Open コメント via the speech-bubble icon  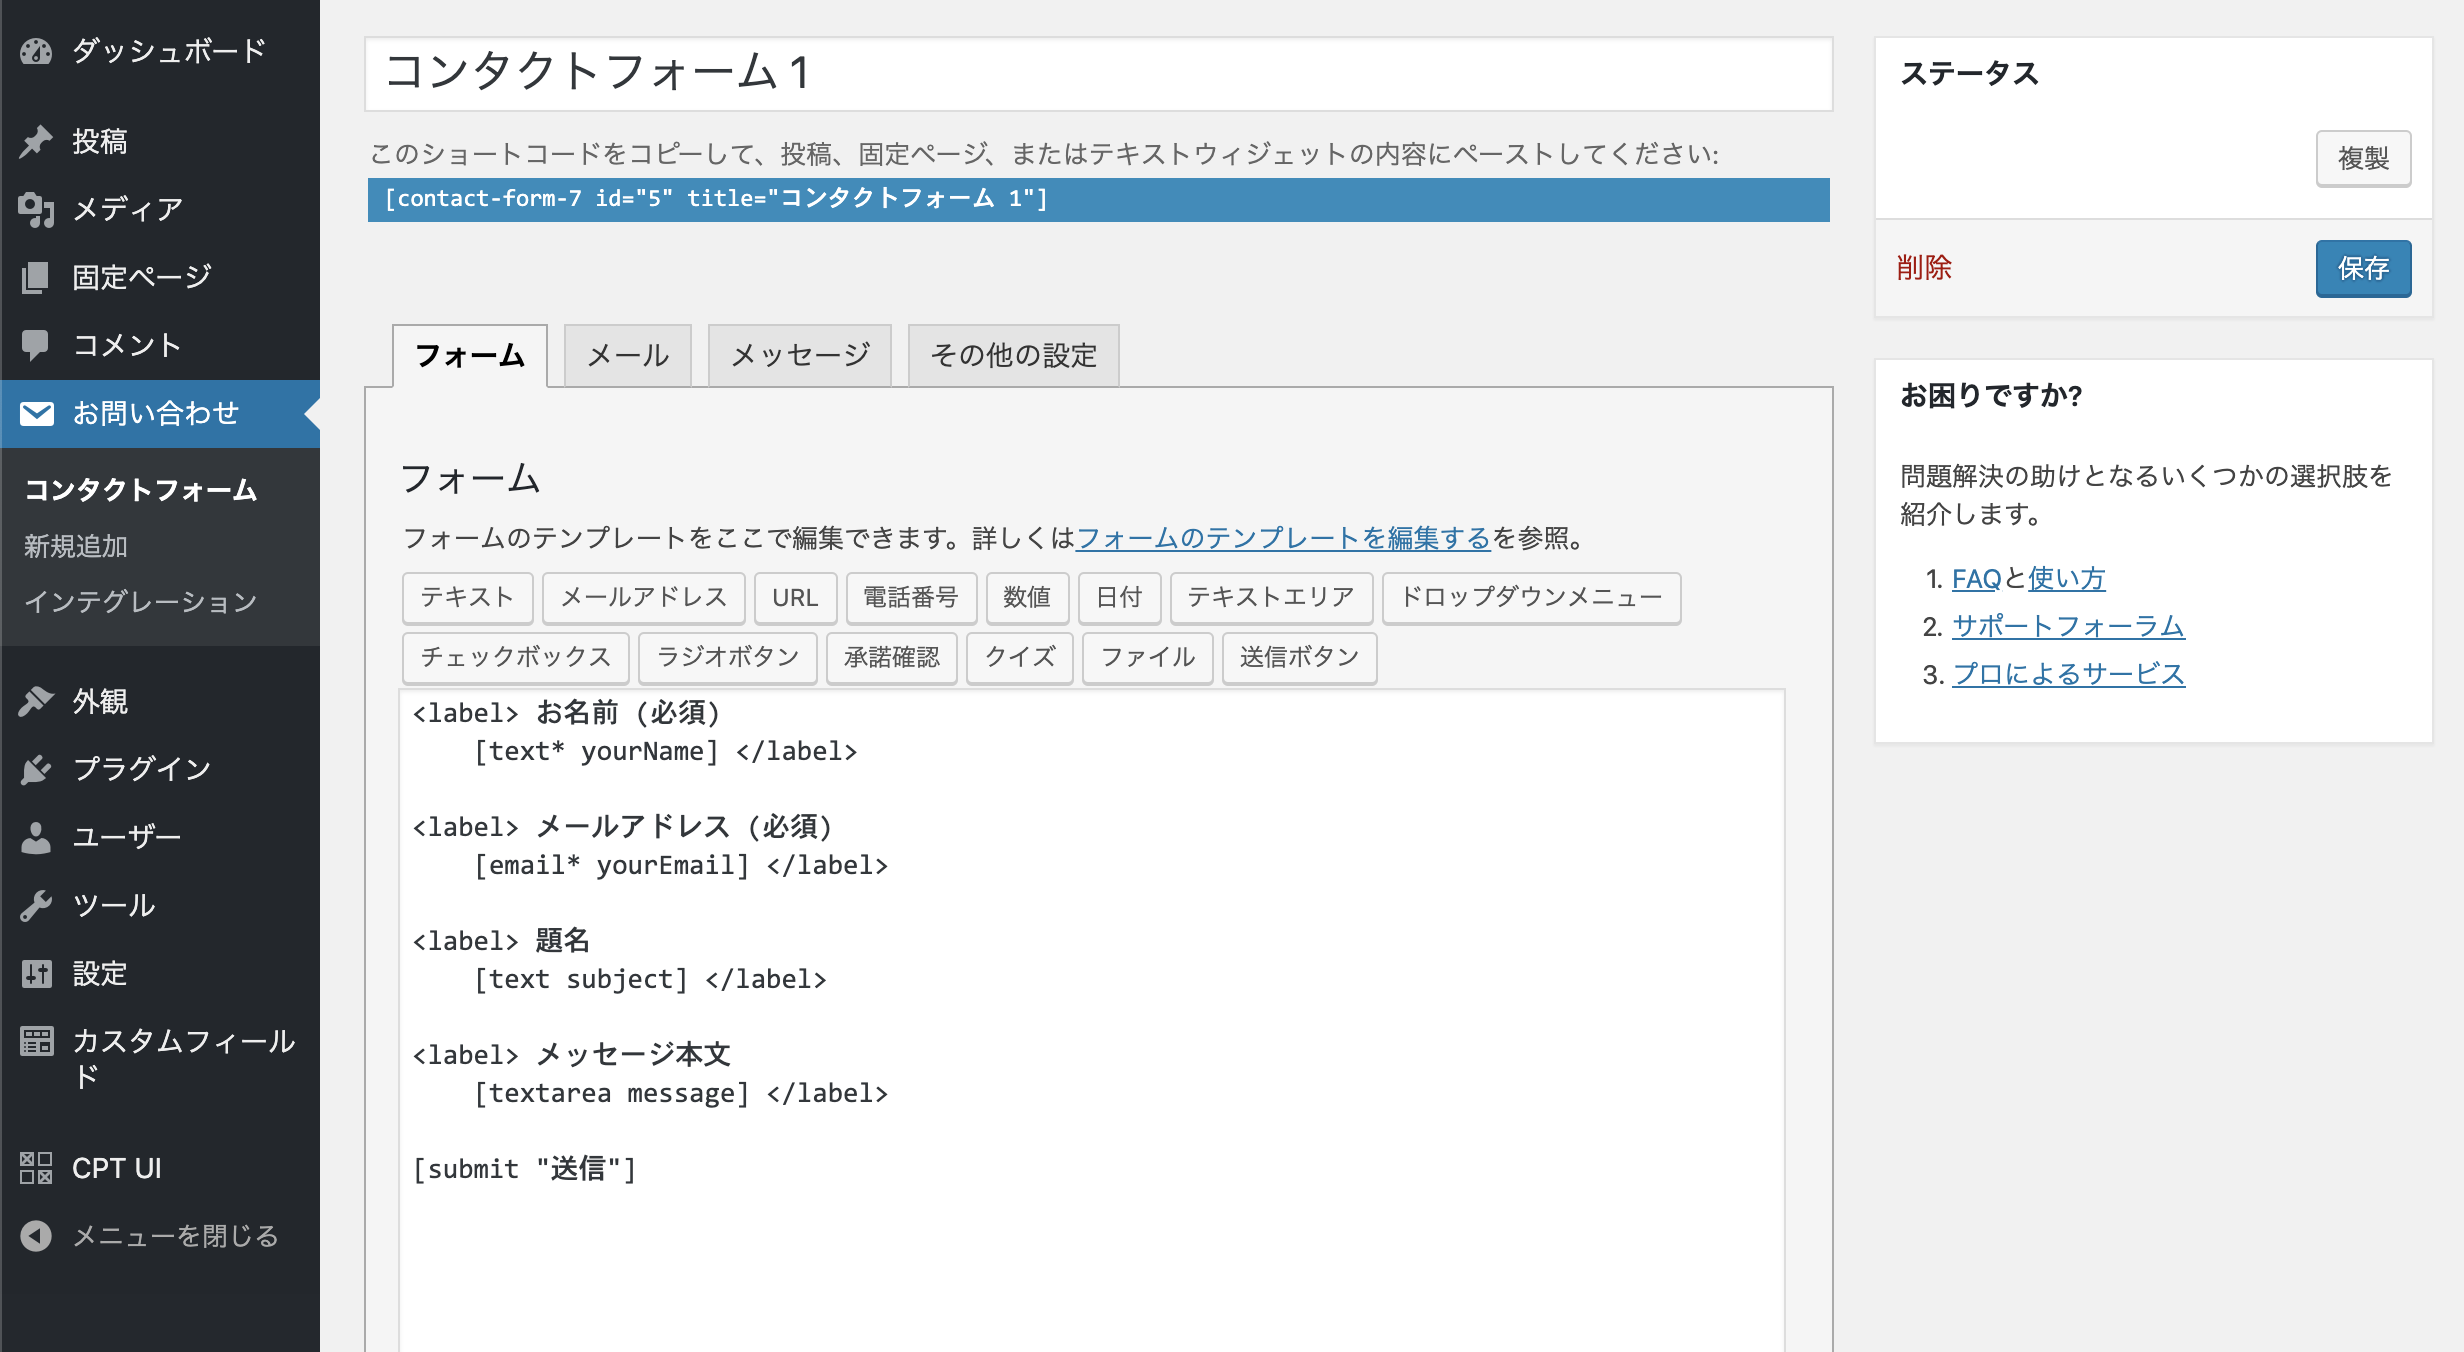[37, 344]
